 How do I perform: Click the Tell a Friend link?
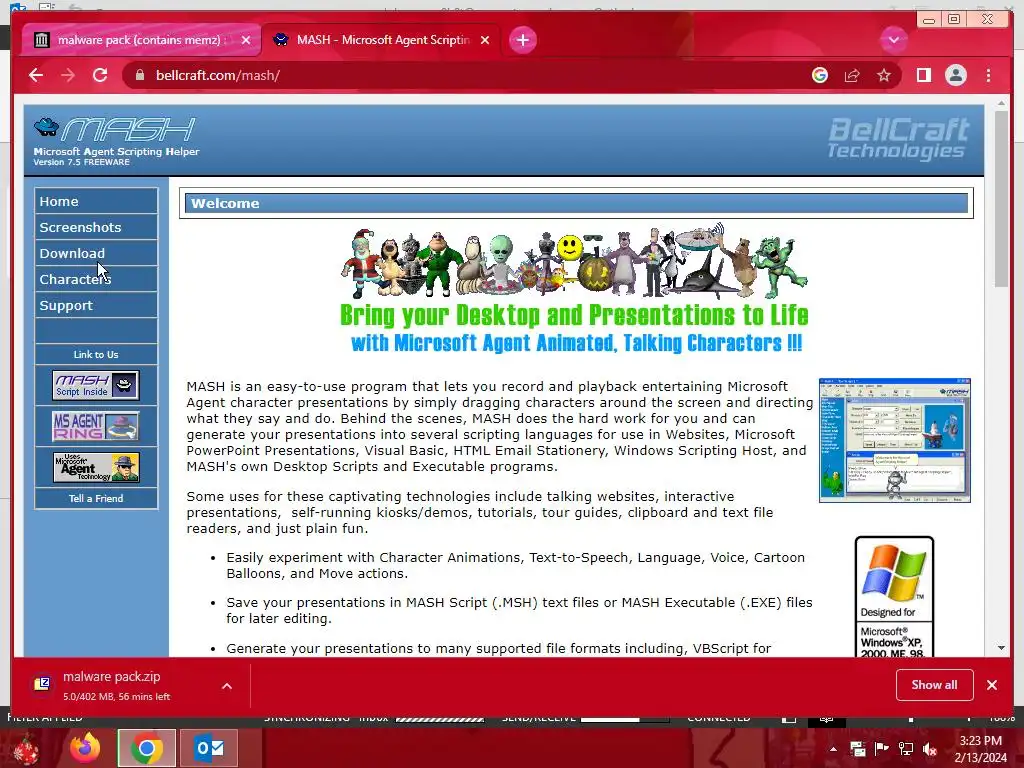(96, 498)
